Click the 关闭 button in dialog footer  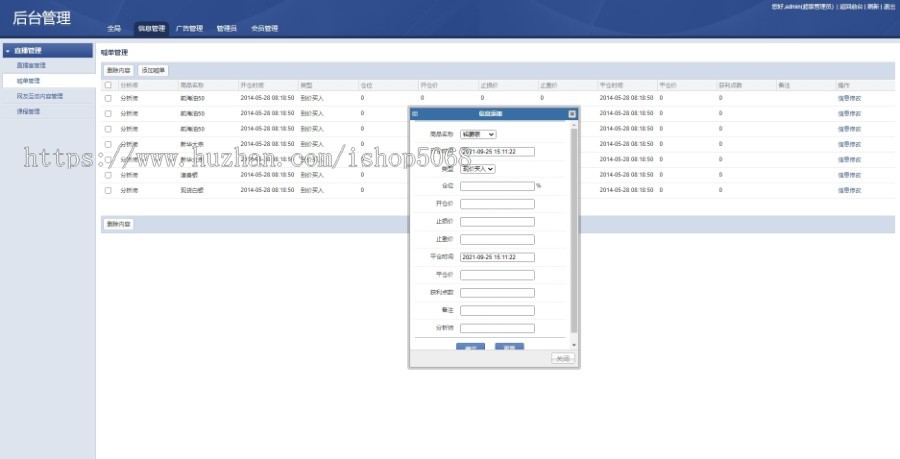click(x=563, y=359)
